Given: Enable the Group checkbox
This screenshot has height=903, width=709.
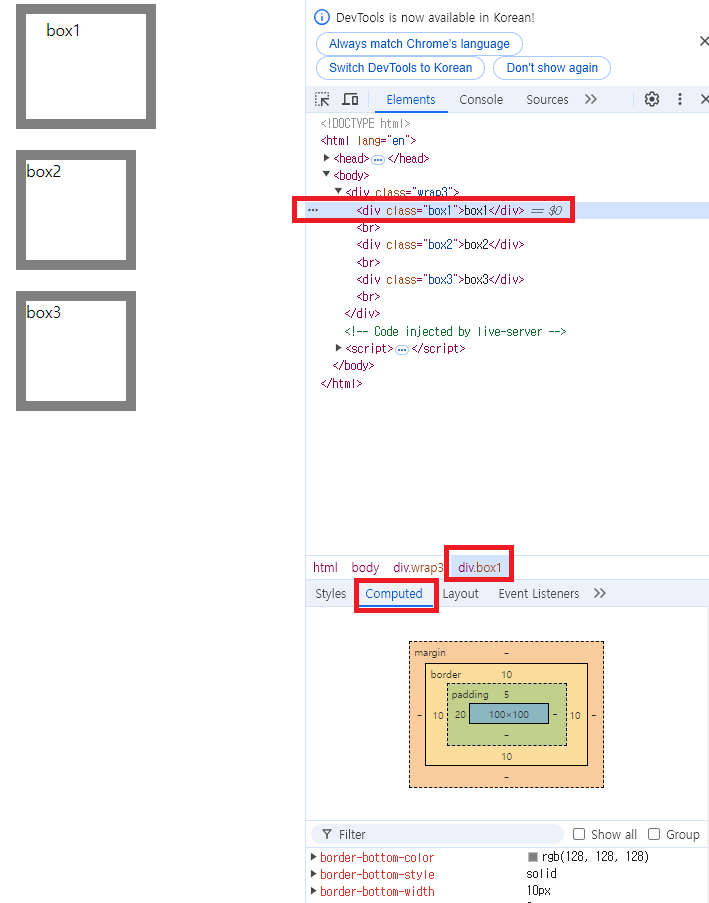Looking at the screenshot, I should pyautogui.click(x=654, y=834).
